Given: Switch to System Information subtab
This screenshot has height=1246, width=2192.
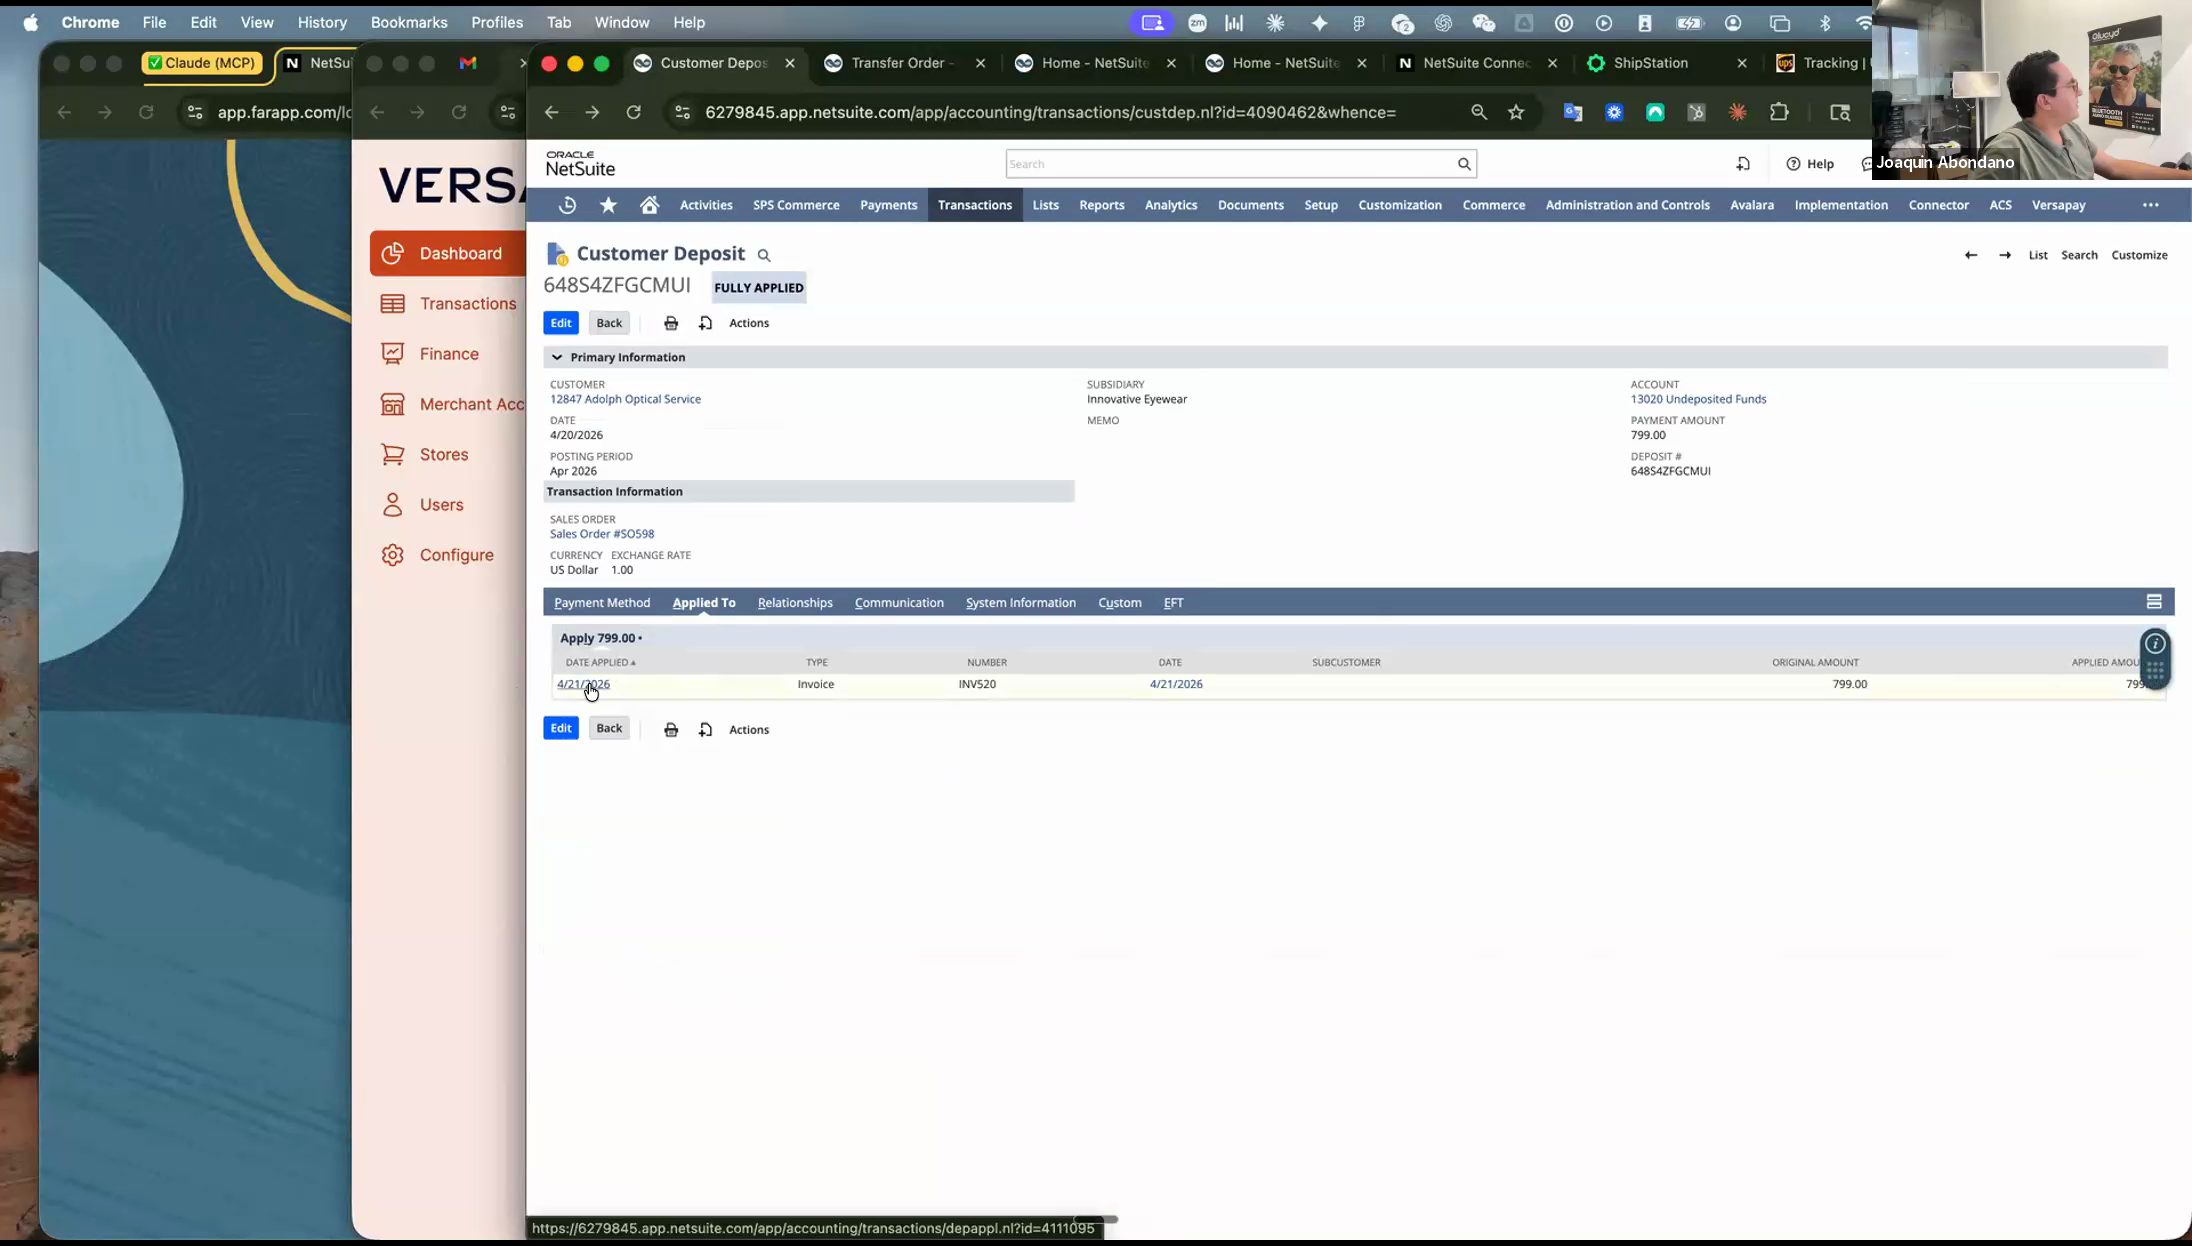Looking at the screenshot, I should [x=1021, y=602].
